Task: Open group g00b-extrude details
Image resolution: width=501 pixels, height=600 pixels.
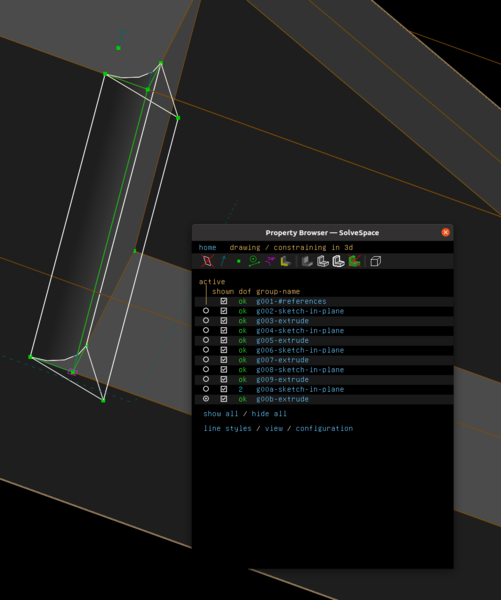Action: (x=282, y=399)
